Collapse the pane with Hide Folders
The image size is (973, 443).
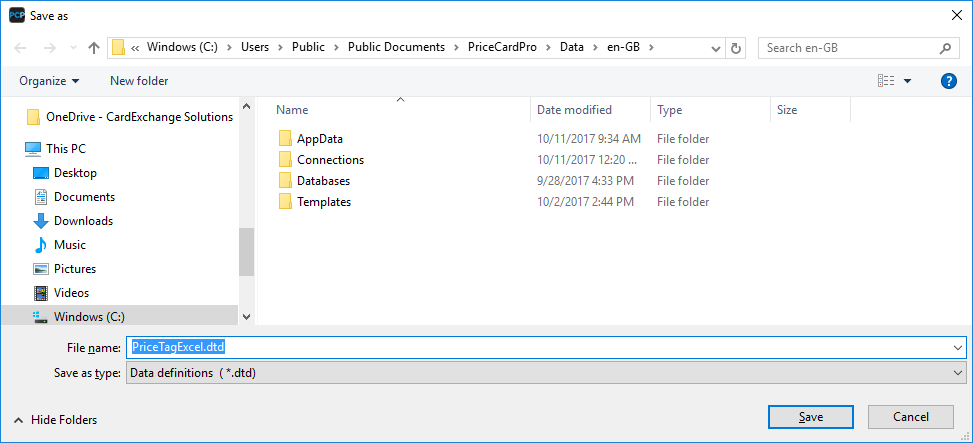tap(55, 420)
